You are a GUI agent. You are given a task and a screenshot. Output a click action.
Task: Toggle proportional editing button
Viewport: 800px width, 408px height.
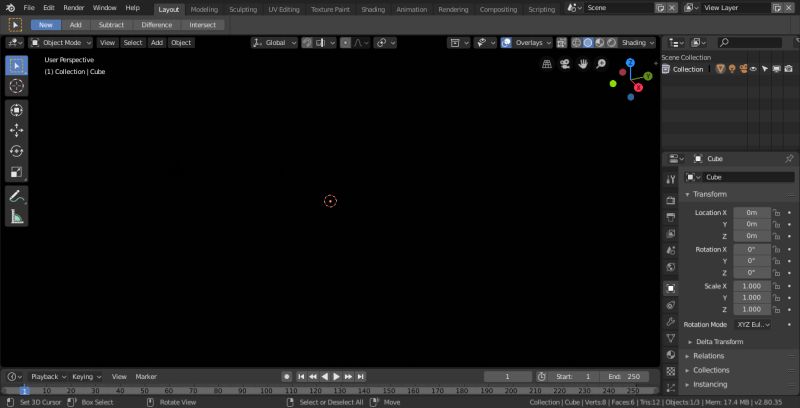tap(346, 43)
